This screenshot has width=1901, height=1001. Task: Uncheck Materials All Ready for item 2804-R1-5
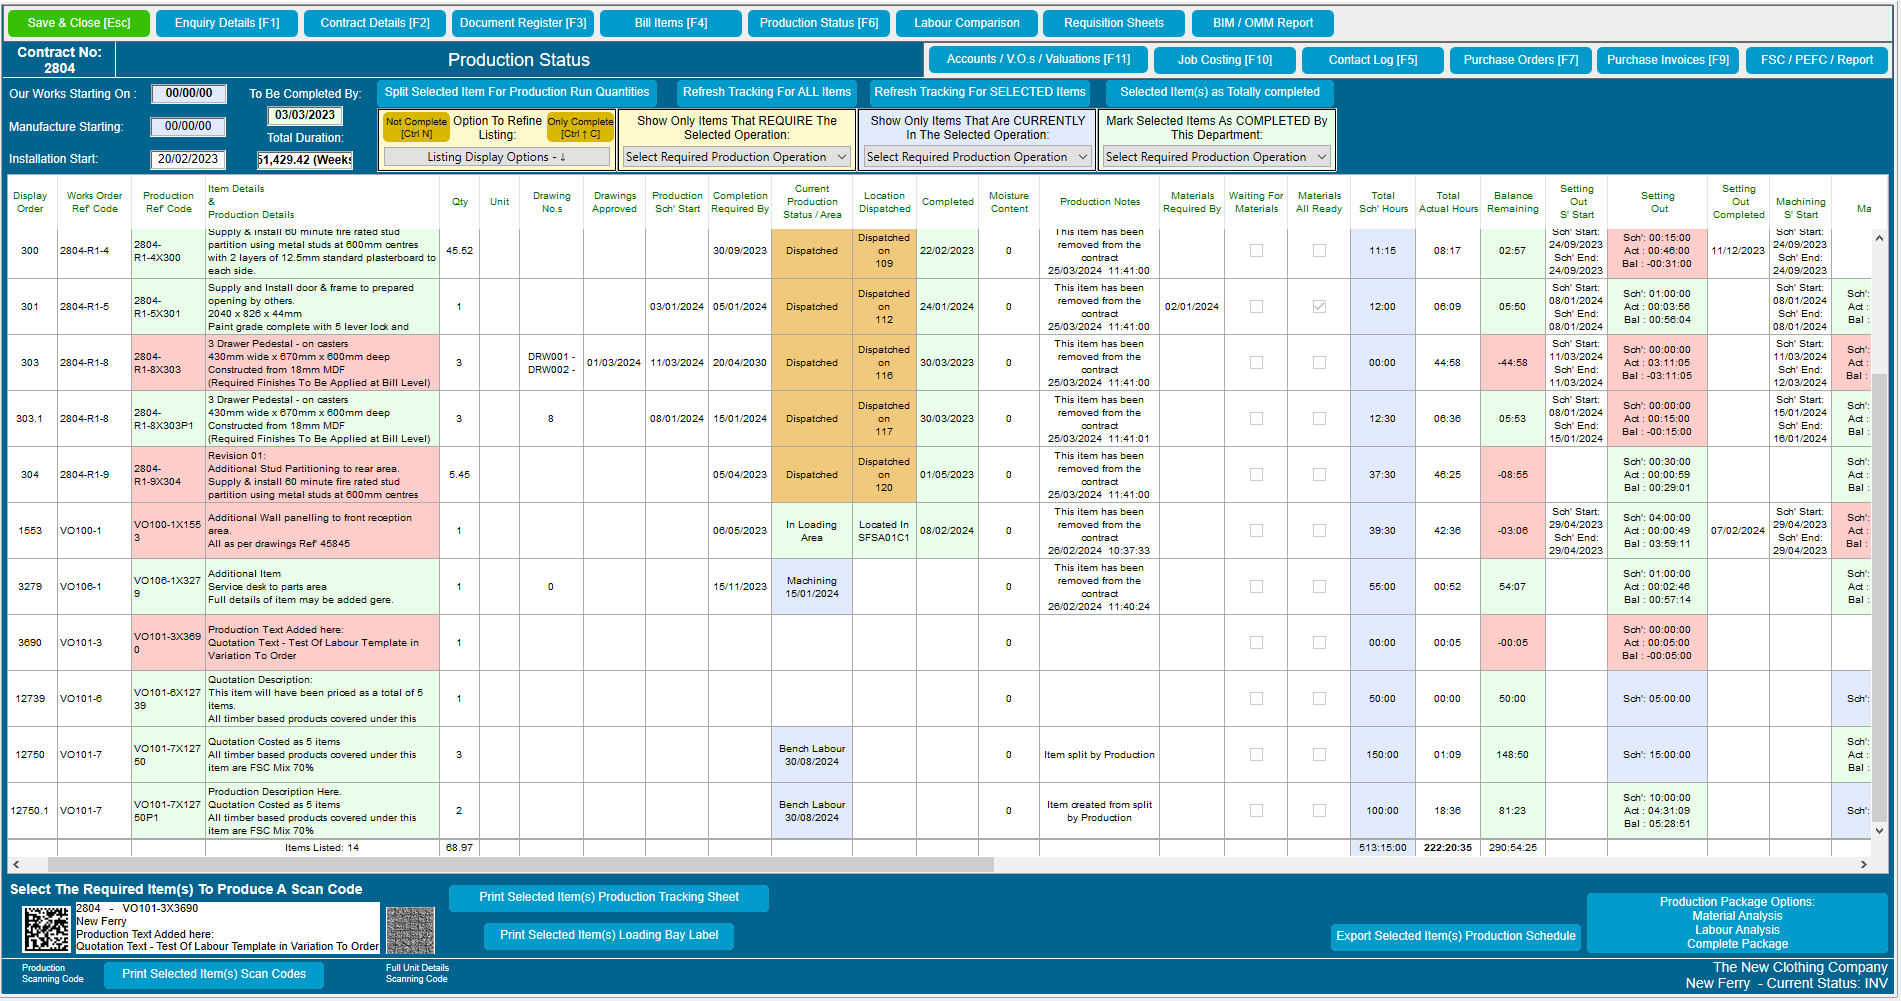coord(1319,305)
